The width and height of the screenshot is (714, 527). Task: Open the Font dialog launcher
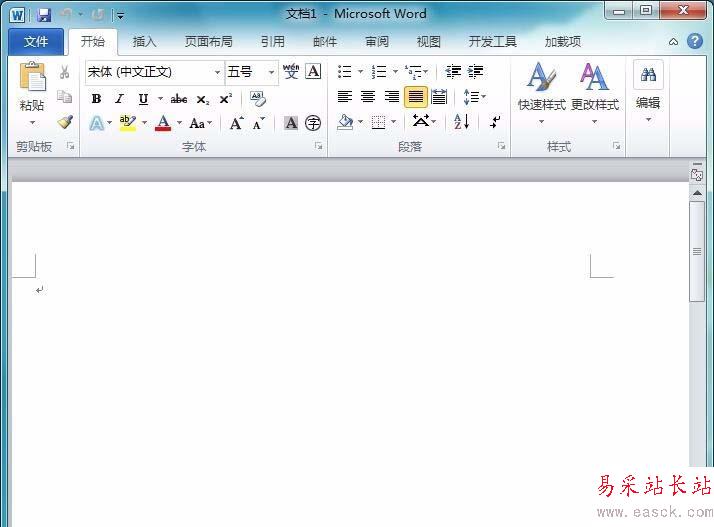(x=318, y=146)
